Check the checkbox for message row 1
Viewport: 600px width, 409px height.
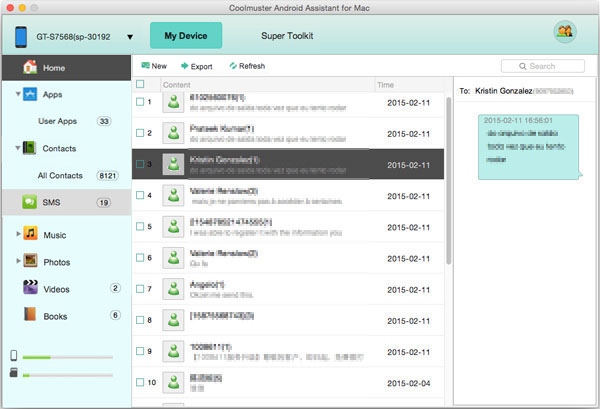139,102
